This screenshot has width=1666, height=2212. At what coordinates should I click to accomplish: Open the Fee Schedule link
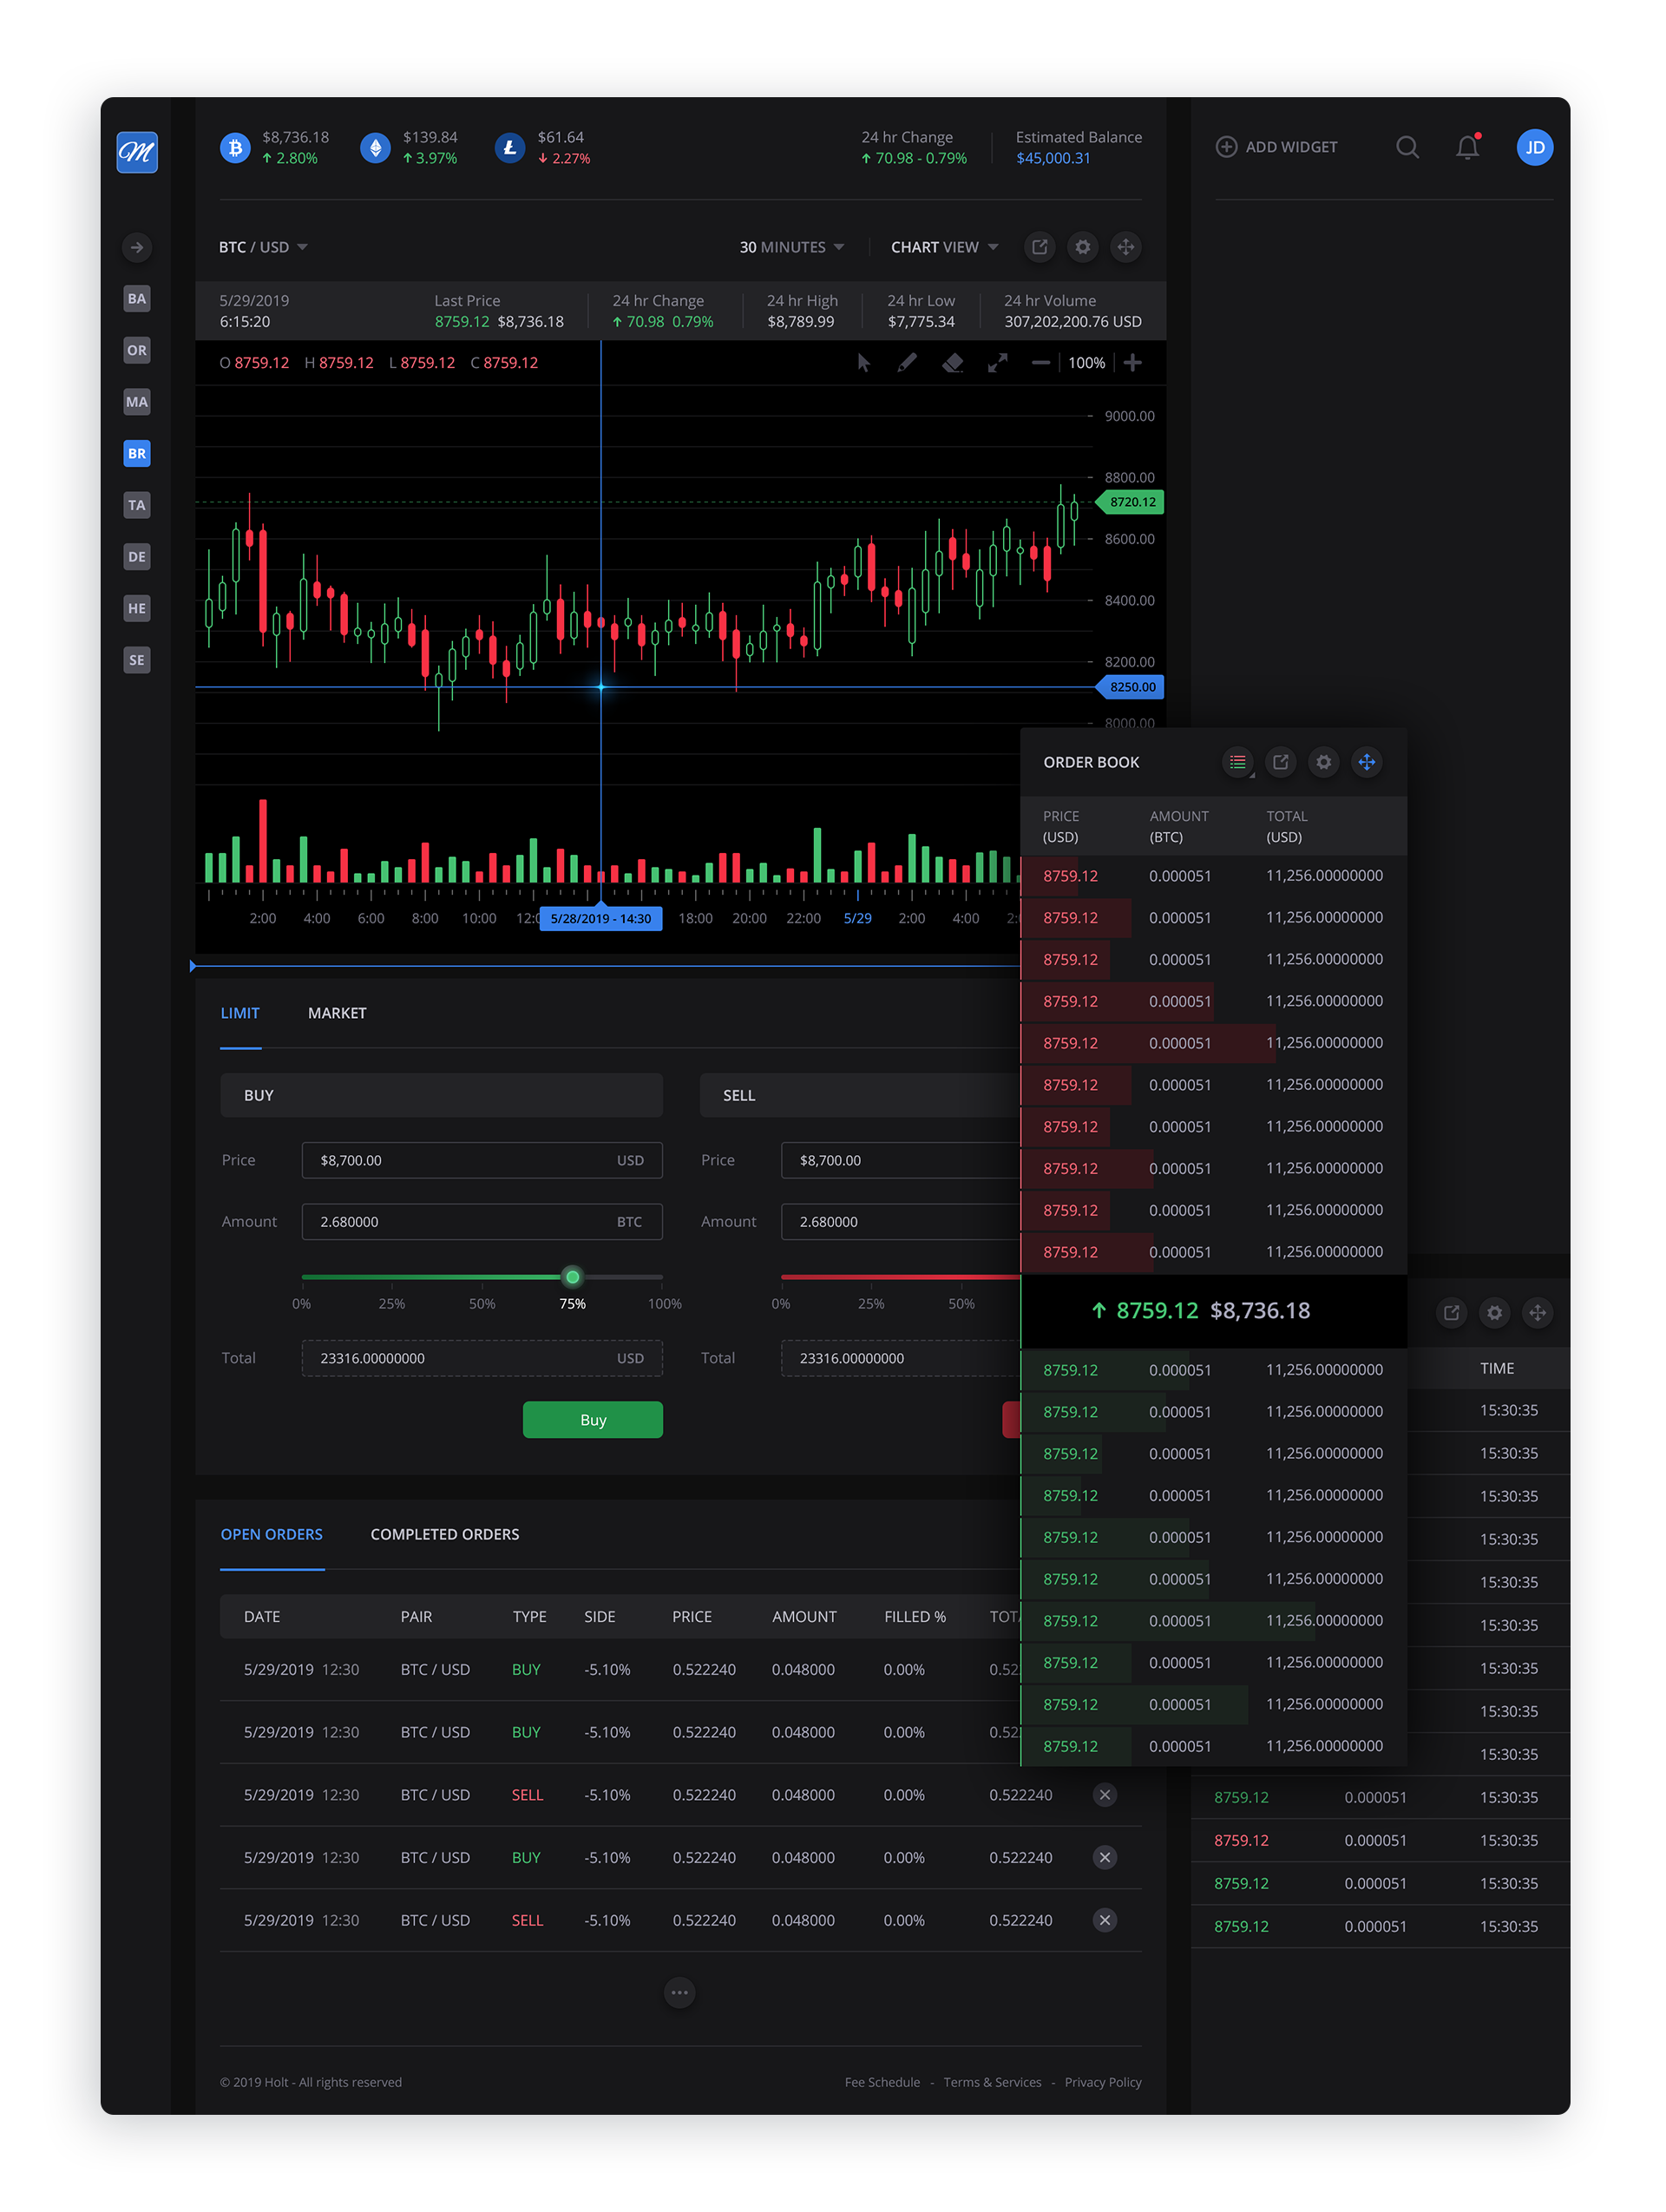882,2082
